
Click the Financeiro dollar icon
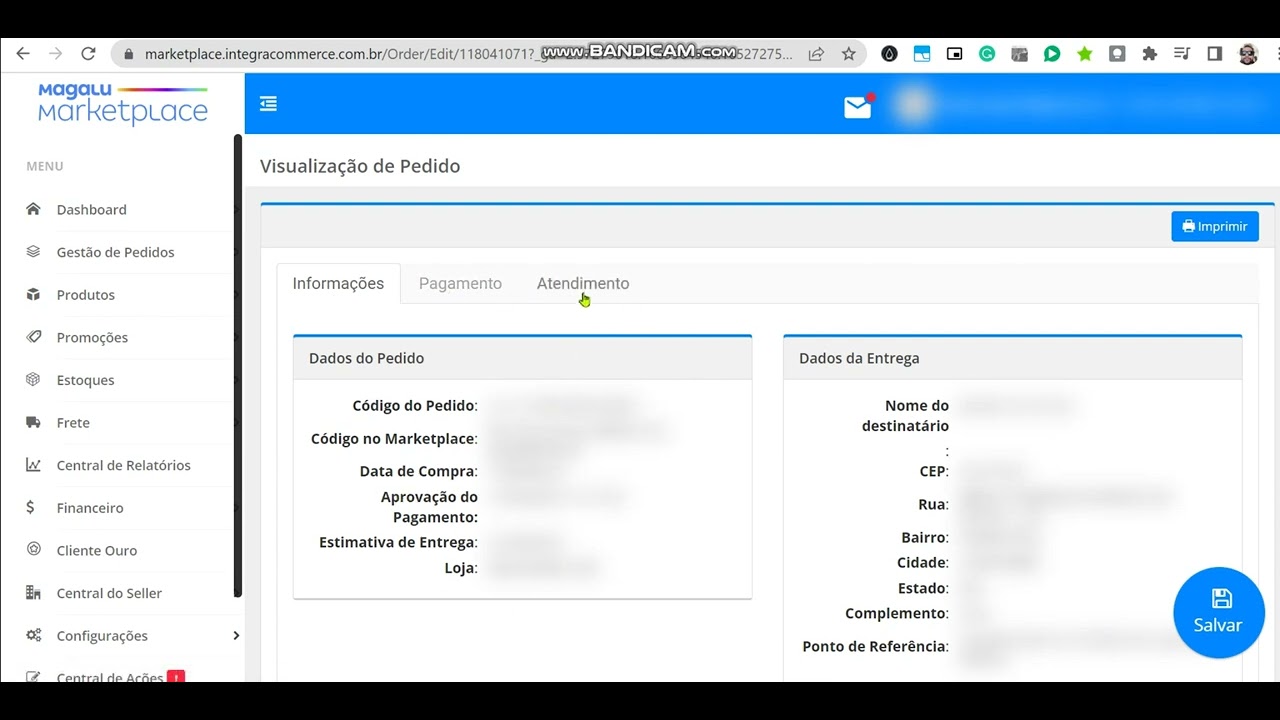click(x=31, y=508)
